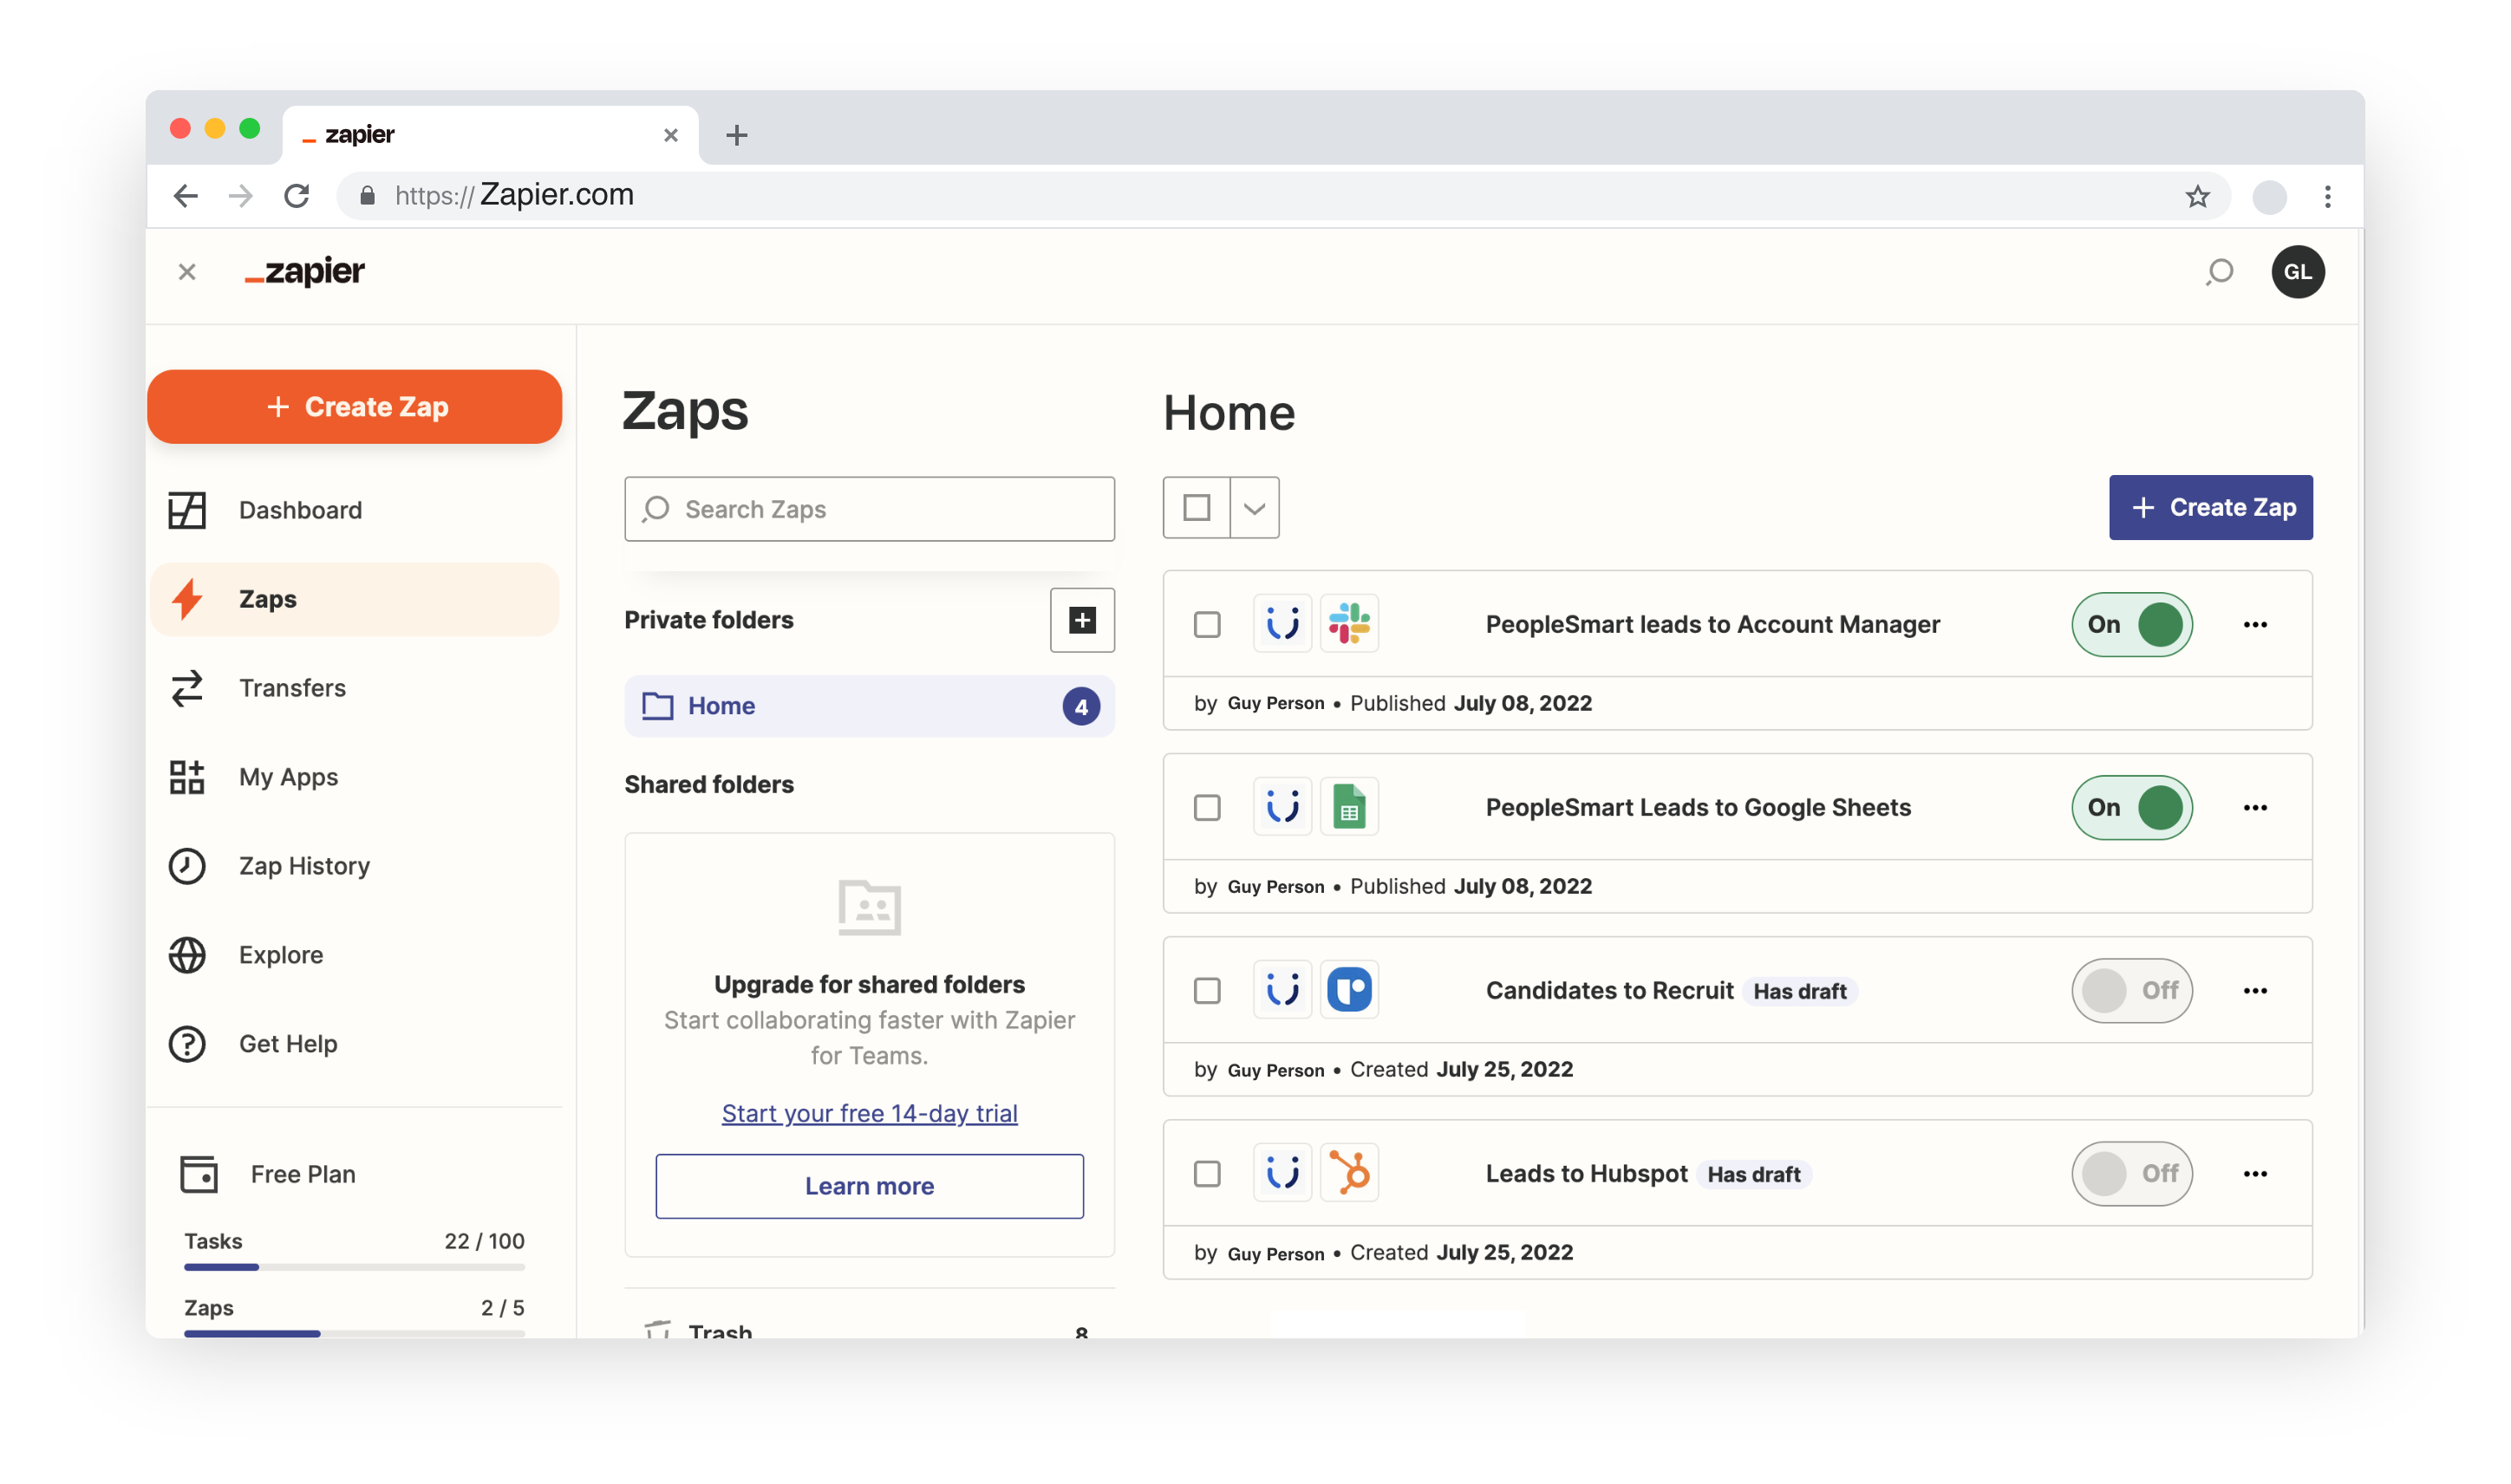This screenshot has height=1484, width=2511.
Task: Open search via header magnifier icon
Action: click(x=2219, y=272)
